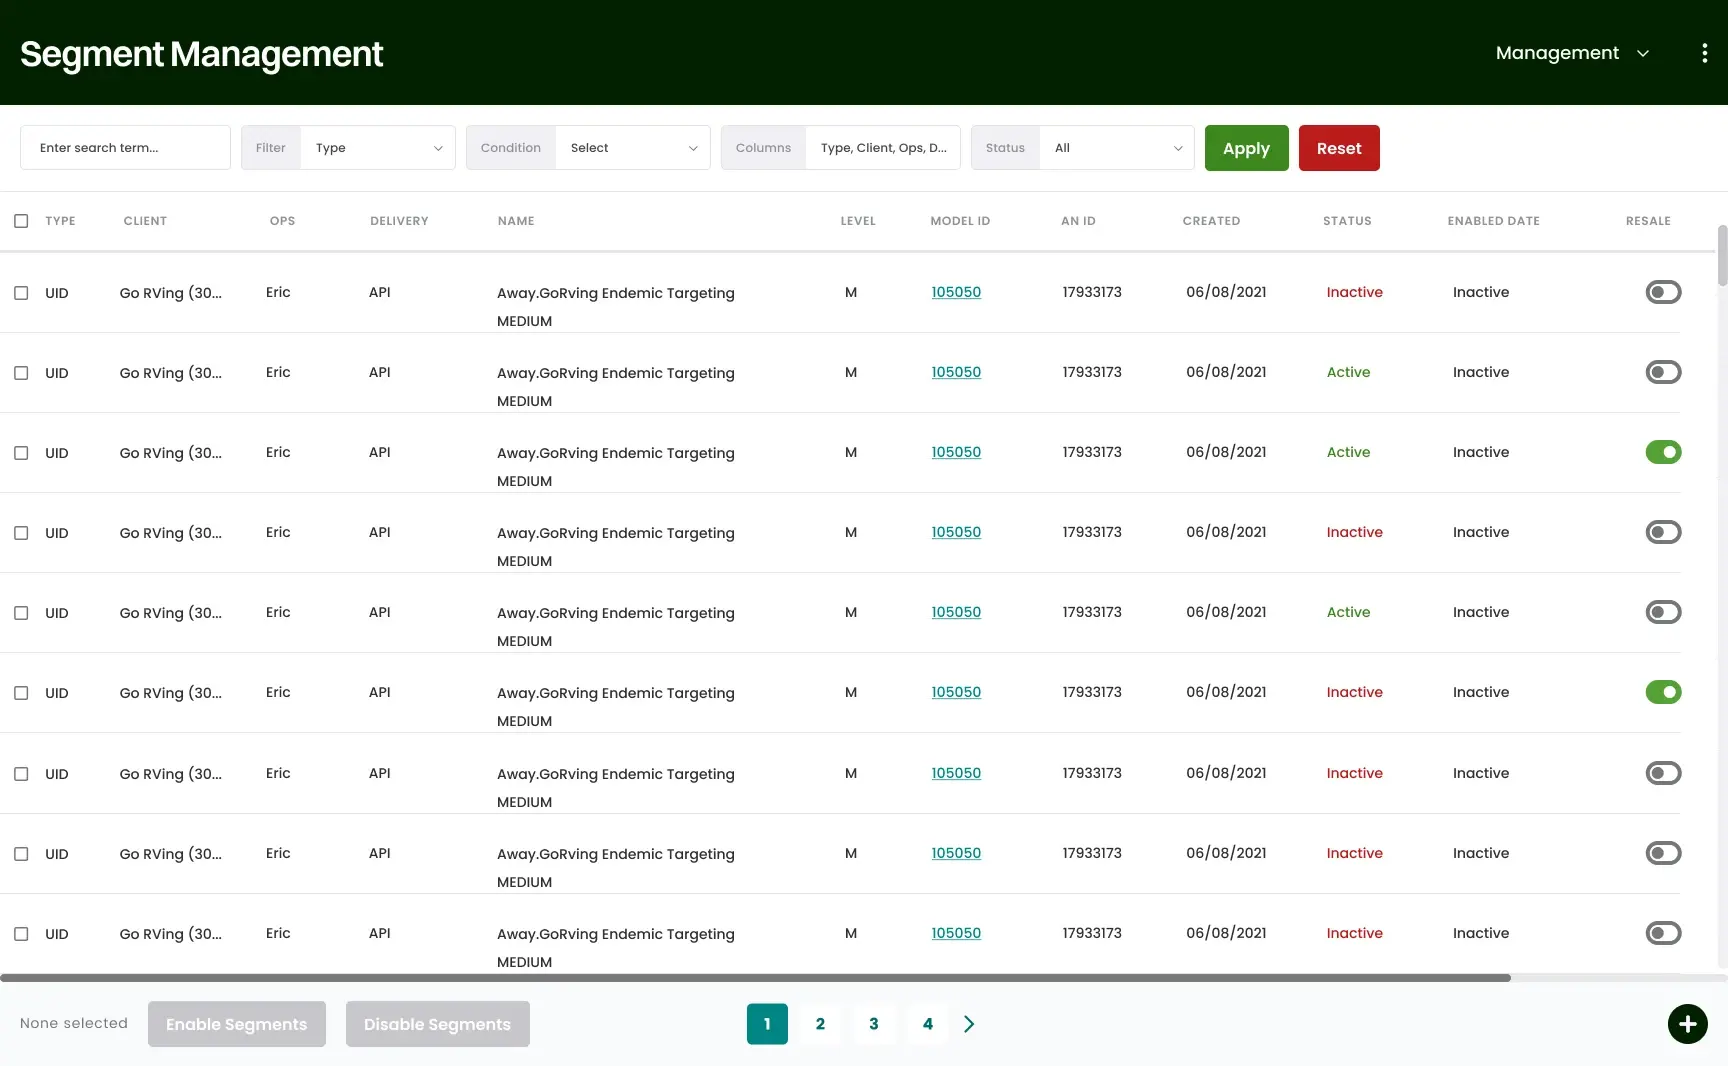The width and height of the screenshot is (1728, 1066).
Task: Turn off resale switch in third row
Action: click(1663, 452)
